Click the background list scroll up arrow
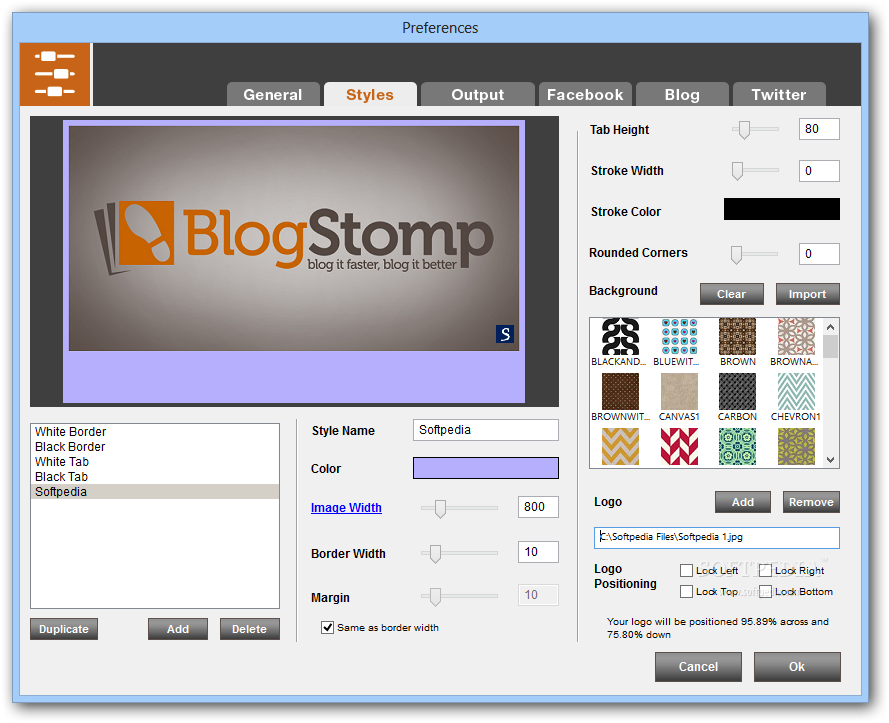Image resolution: width=889 pixels, height=723 pixels. (831, 327)
